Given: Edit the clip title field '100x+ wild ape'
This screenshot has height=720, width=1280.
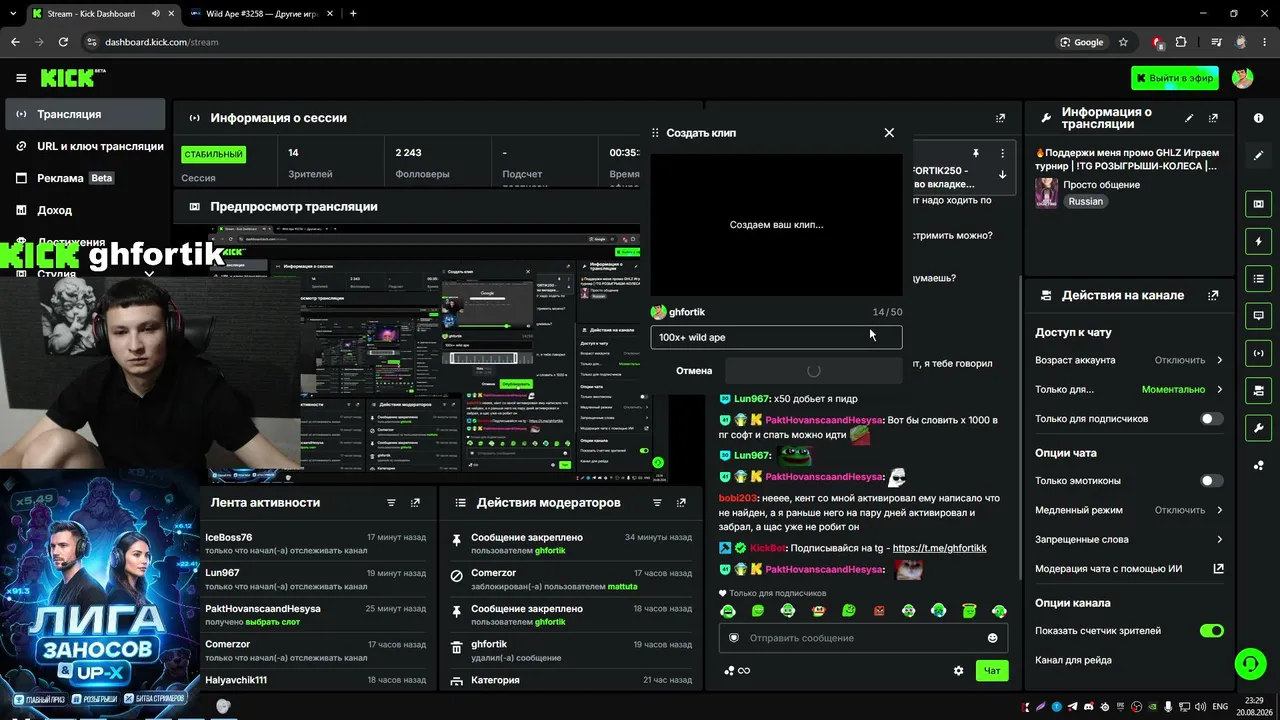Looking at the screenshot, I should (x=776, y=337).
